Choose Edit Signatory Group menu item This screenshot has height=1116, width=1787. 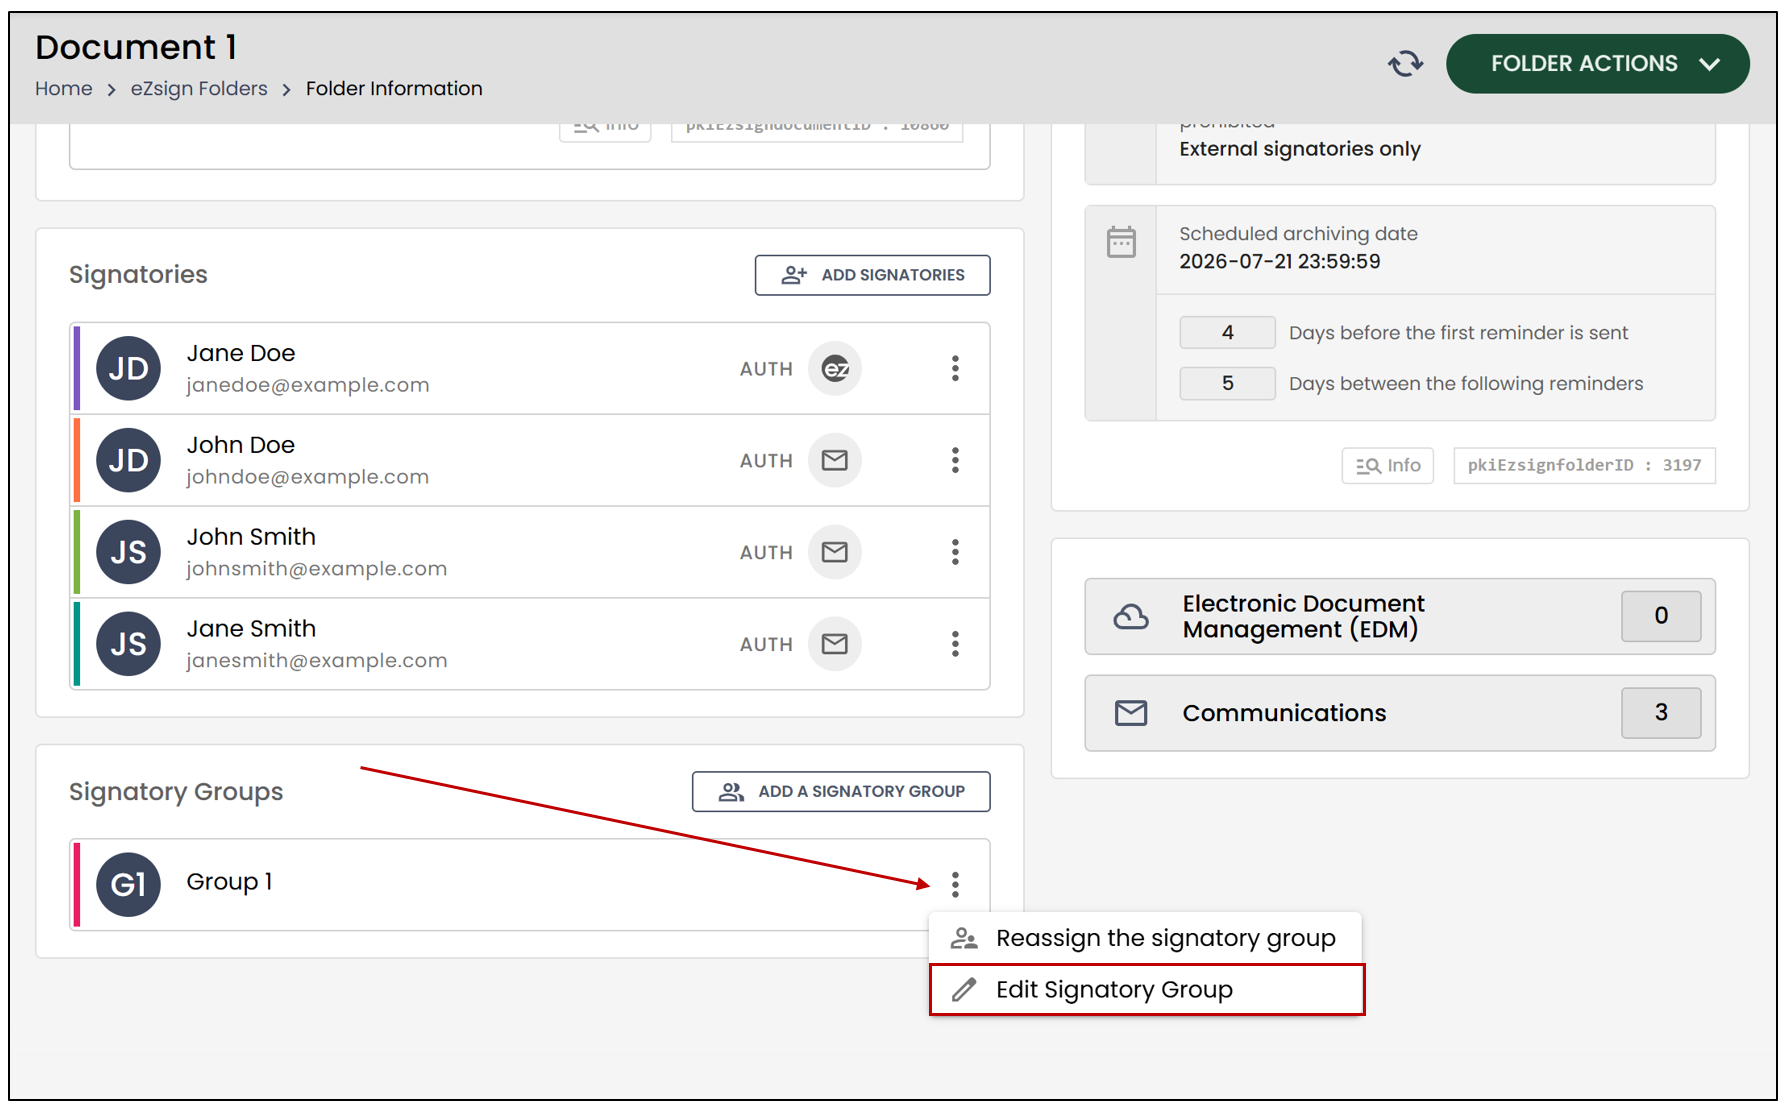[1146, 990]
